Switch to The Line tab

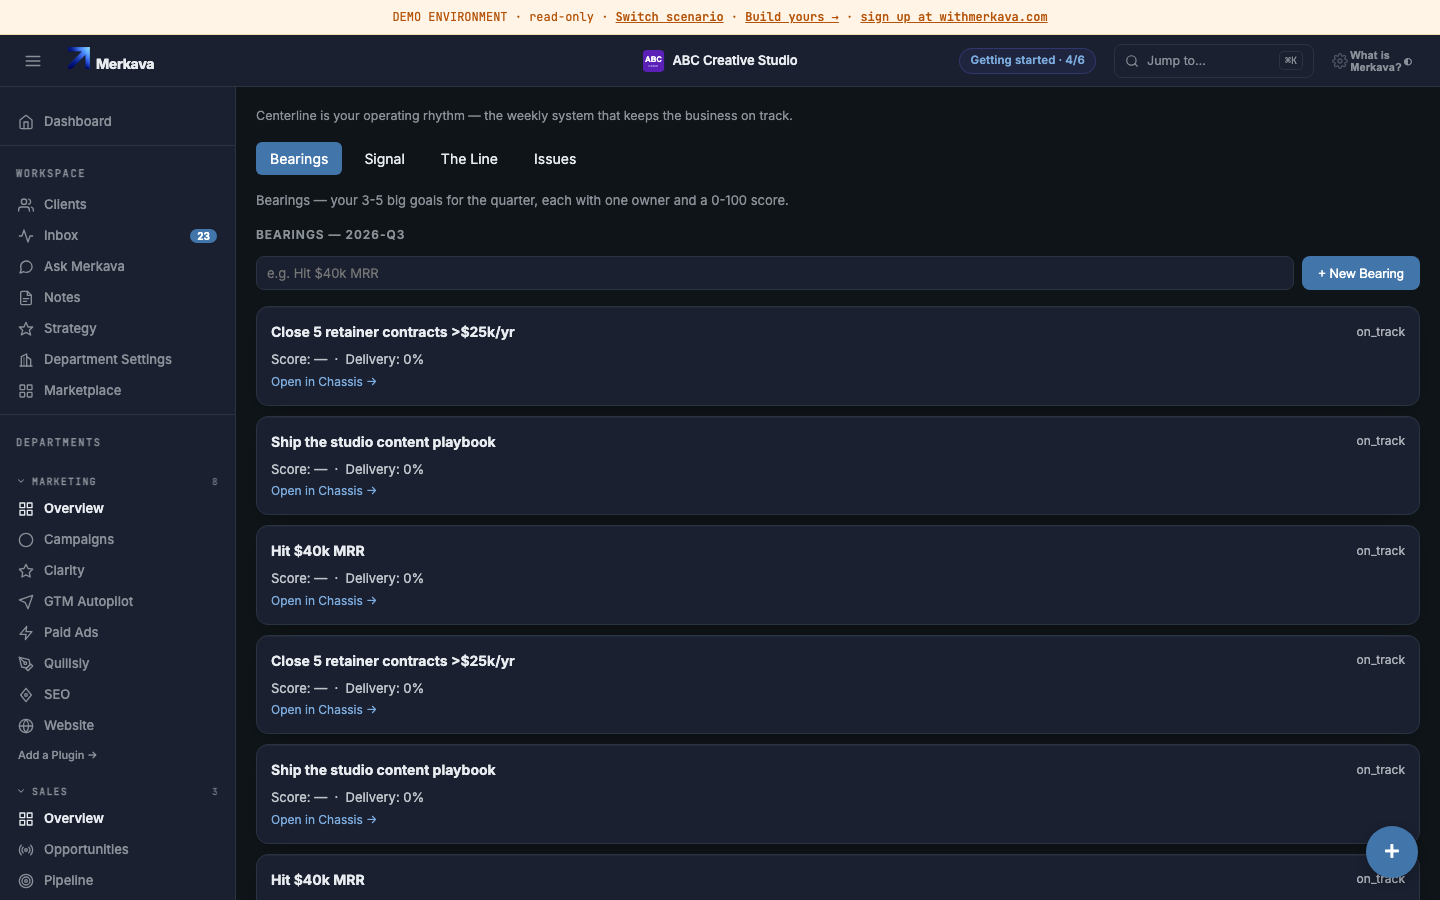click(x=469, y=159)
